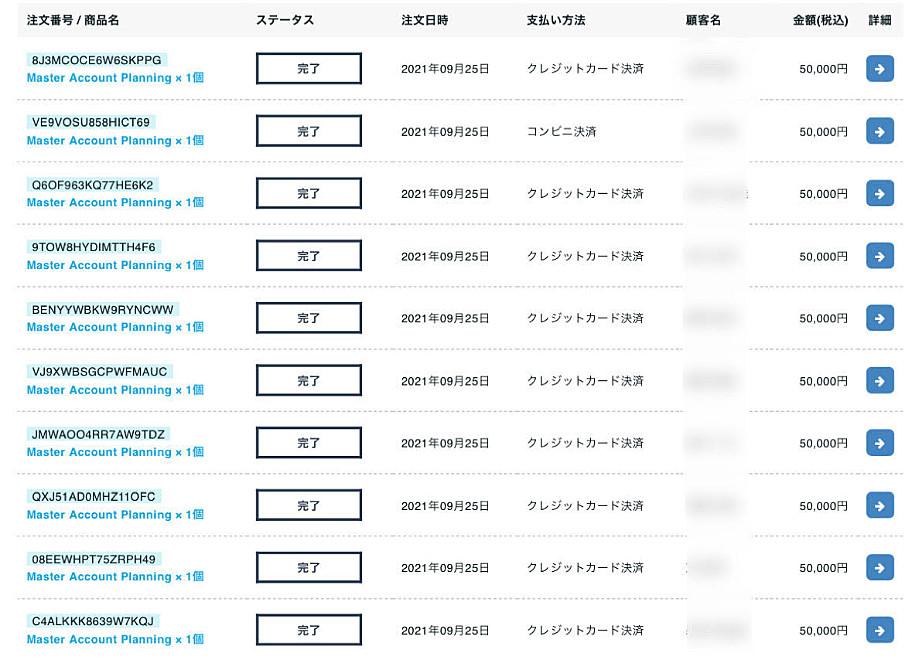Screen dimensions: 905x670
Task: Open product link under order VE9VOSU858HICT69
Action: click(x=115, y=140)
